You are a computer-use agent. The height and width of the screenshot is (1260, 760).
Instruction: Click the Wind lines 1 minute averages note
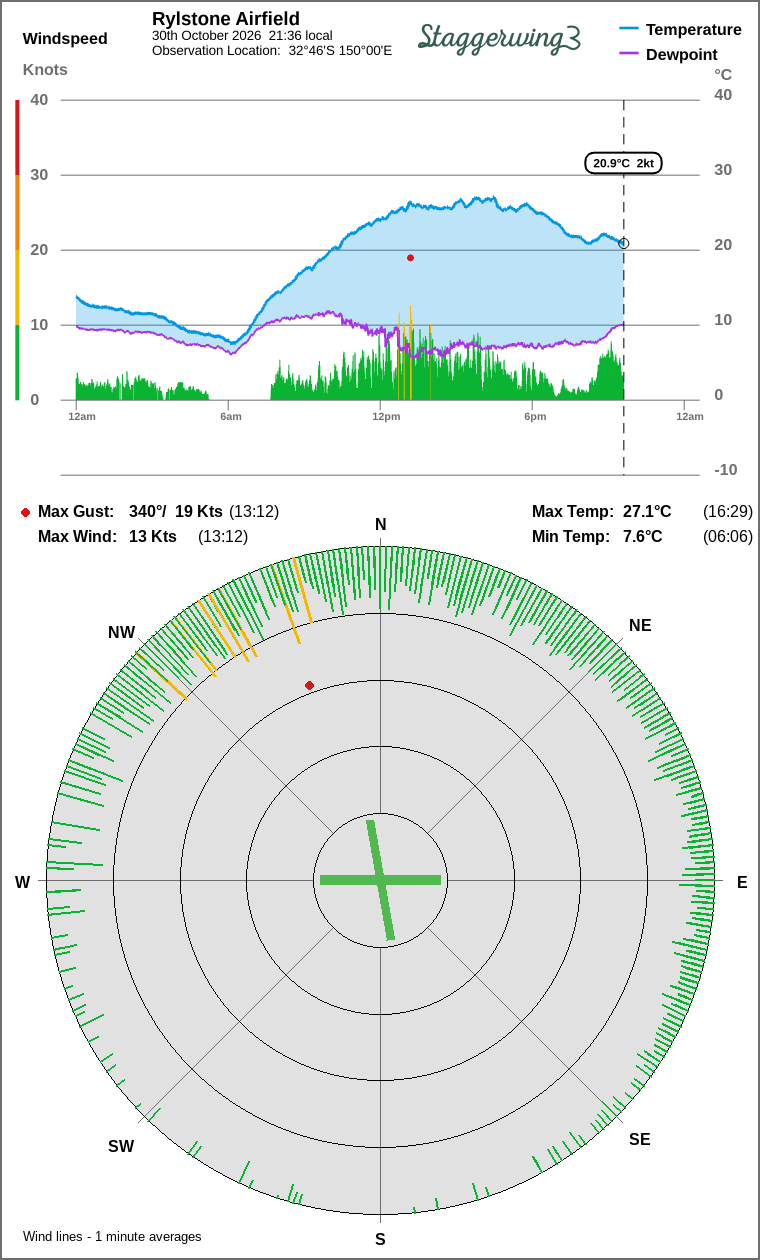click(x=112, y=1237)
